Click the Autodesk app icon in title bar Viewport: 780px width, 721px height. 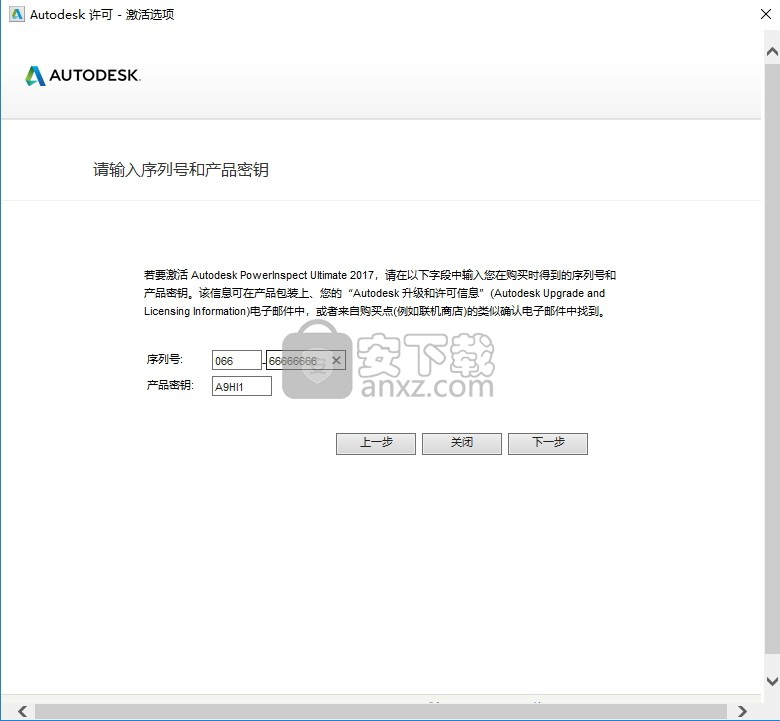click(x=17, y=14)
